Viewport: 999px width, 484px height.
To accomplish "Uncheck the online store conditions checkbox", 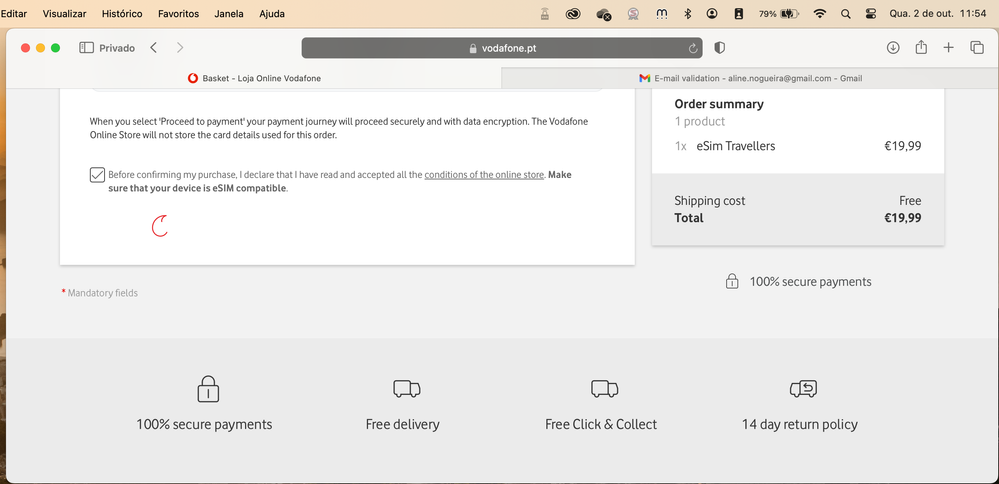I will coord(97,175).
